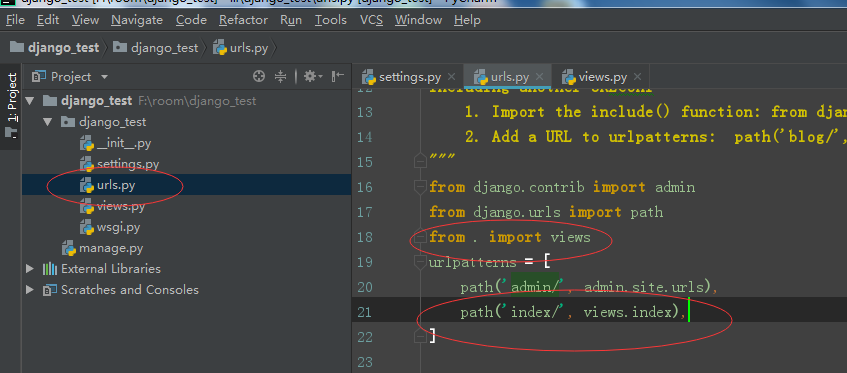Viewport: 847px width, 373px height.
Task: Close the urls.py tab
Action: click(540, 77)
